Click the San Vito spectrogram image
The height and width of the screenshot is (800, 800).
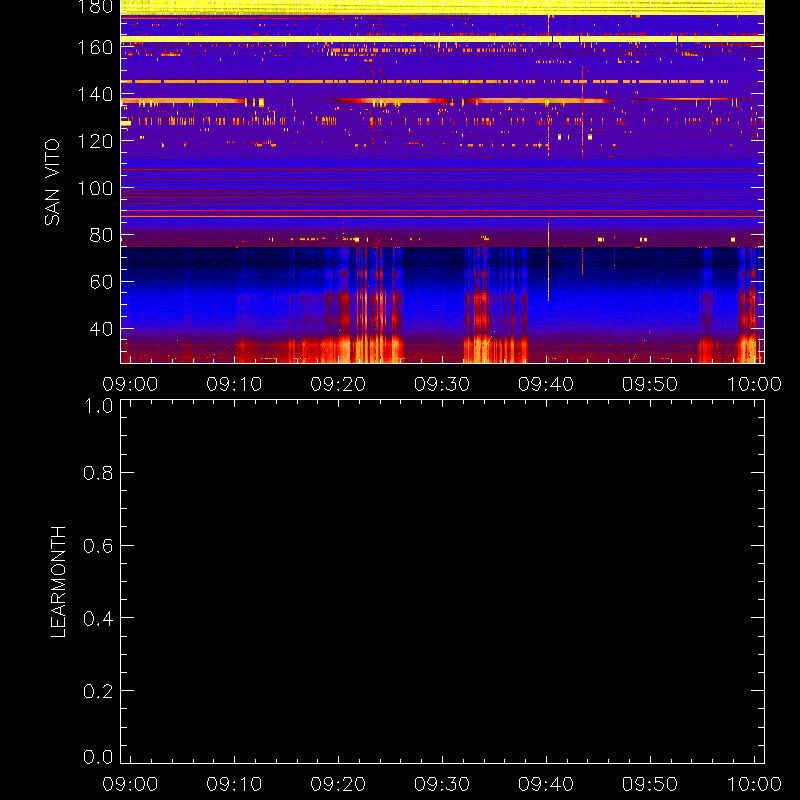442,182
